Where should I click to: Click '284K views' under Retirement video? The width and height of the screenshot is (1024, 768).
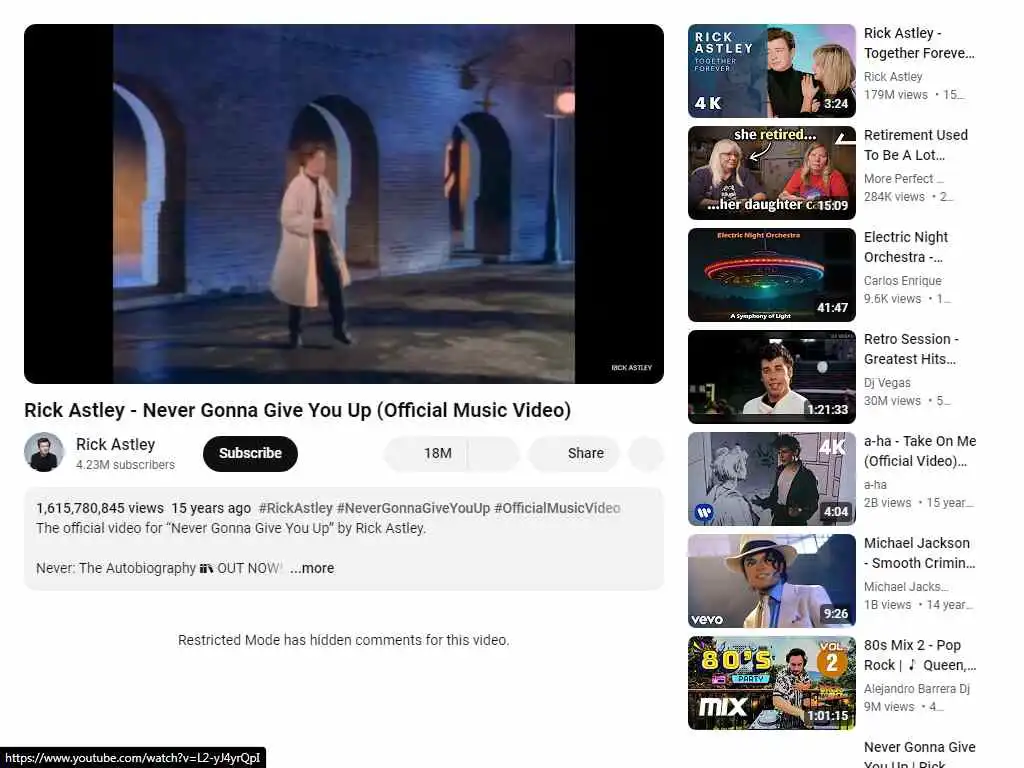pos(894,197)
